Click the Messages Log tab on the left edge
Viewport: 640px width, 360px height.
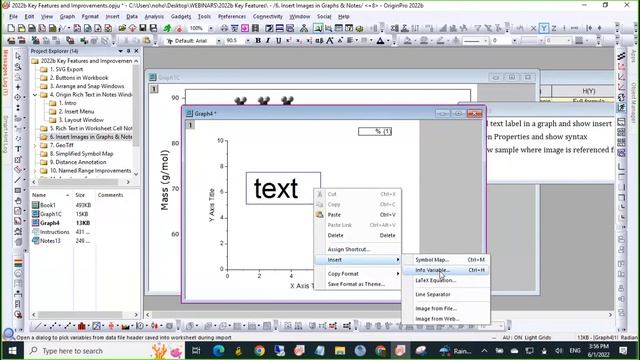click(x=5, y=72)
